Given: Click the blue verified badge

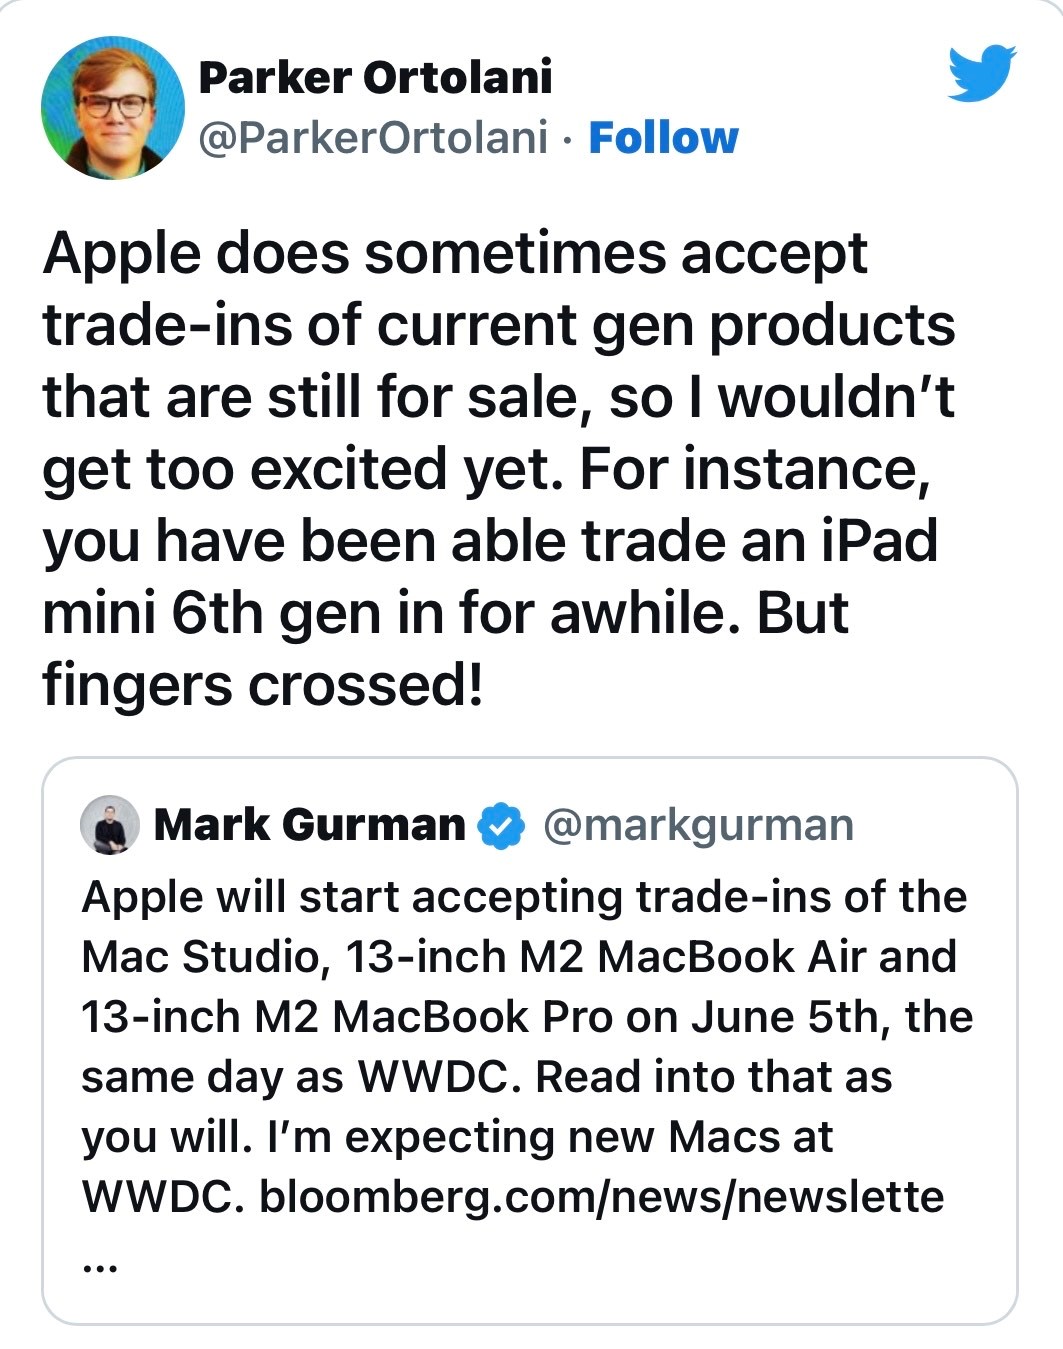Looking at the screenshot, I should click(502, 827).
